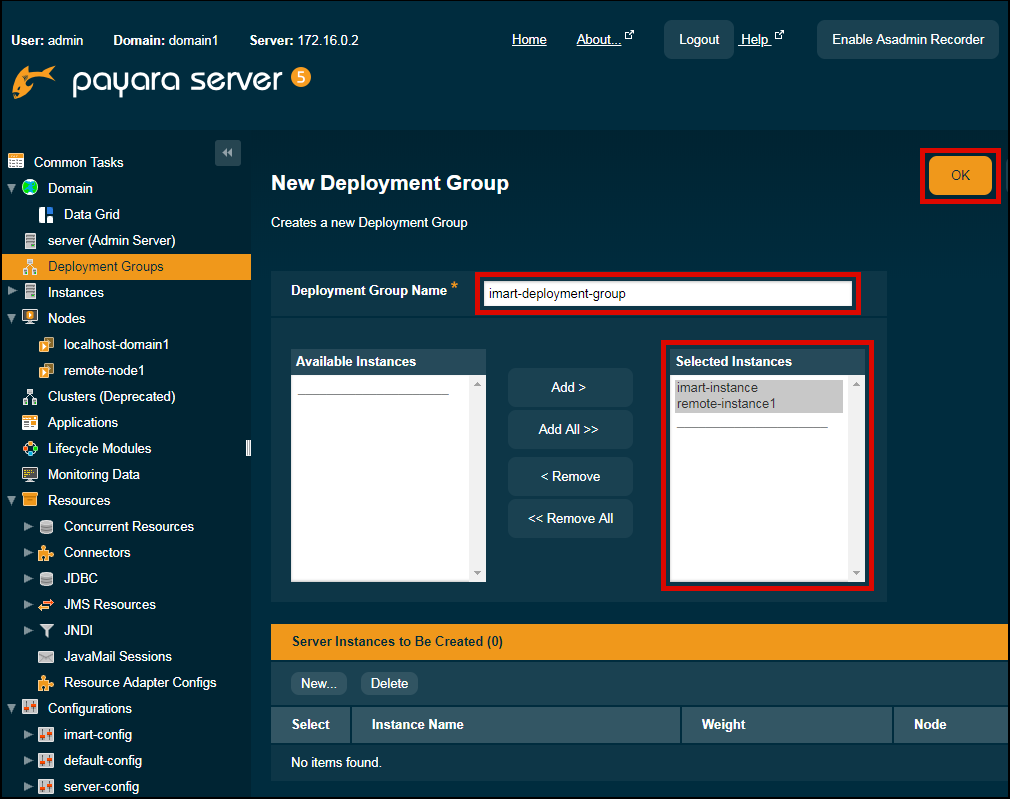This screenshot has width=1010, height=799.
Task: Click the Applications icon in tree
Action: click(x=30, y=422)
